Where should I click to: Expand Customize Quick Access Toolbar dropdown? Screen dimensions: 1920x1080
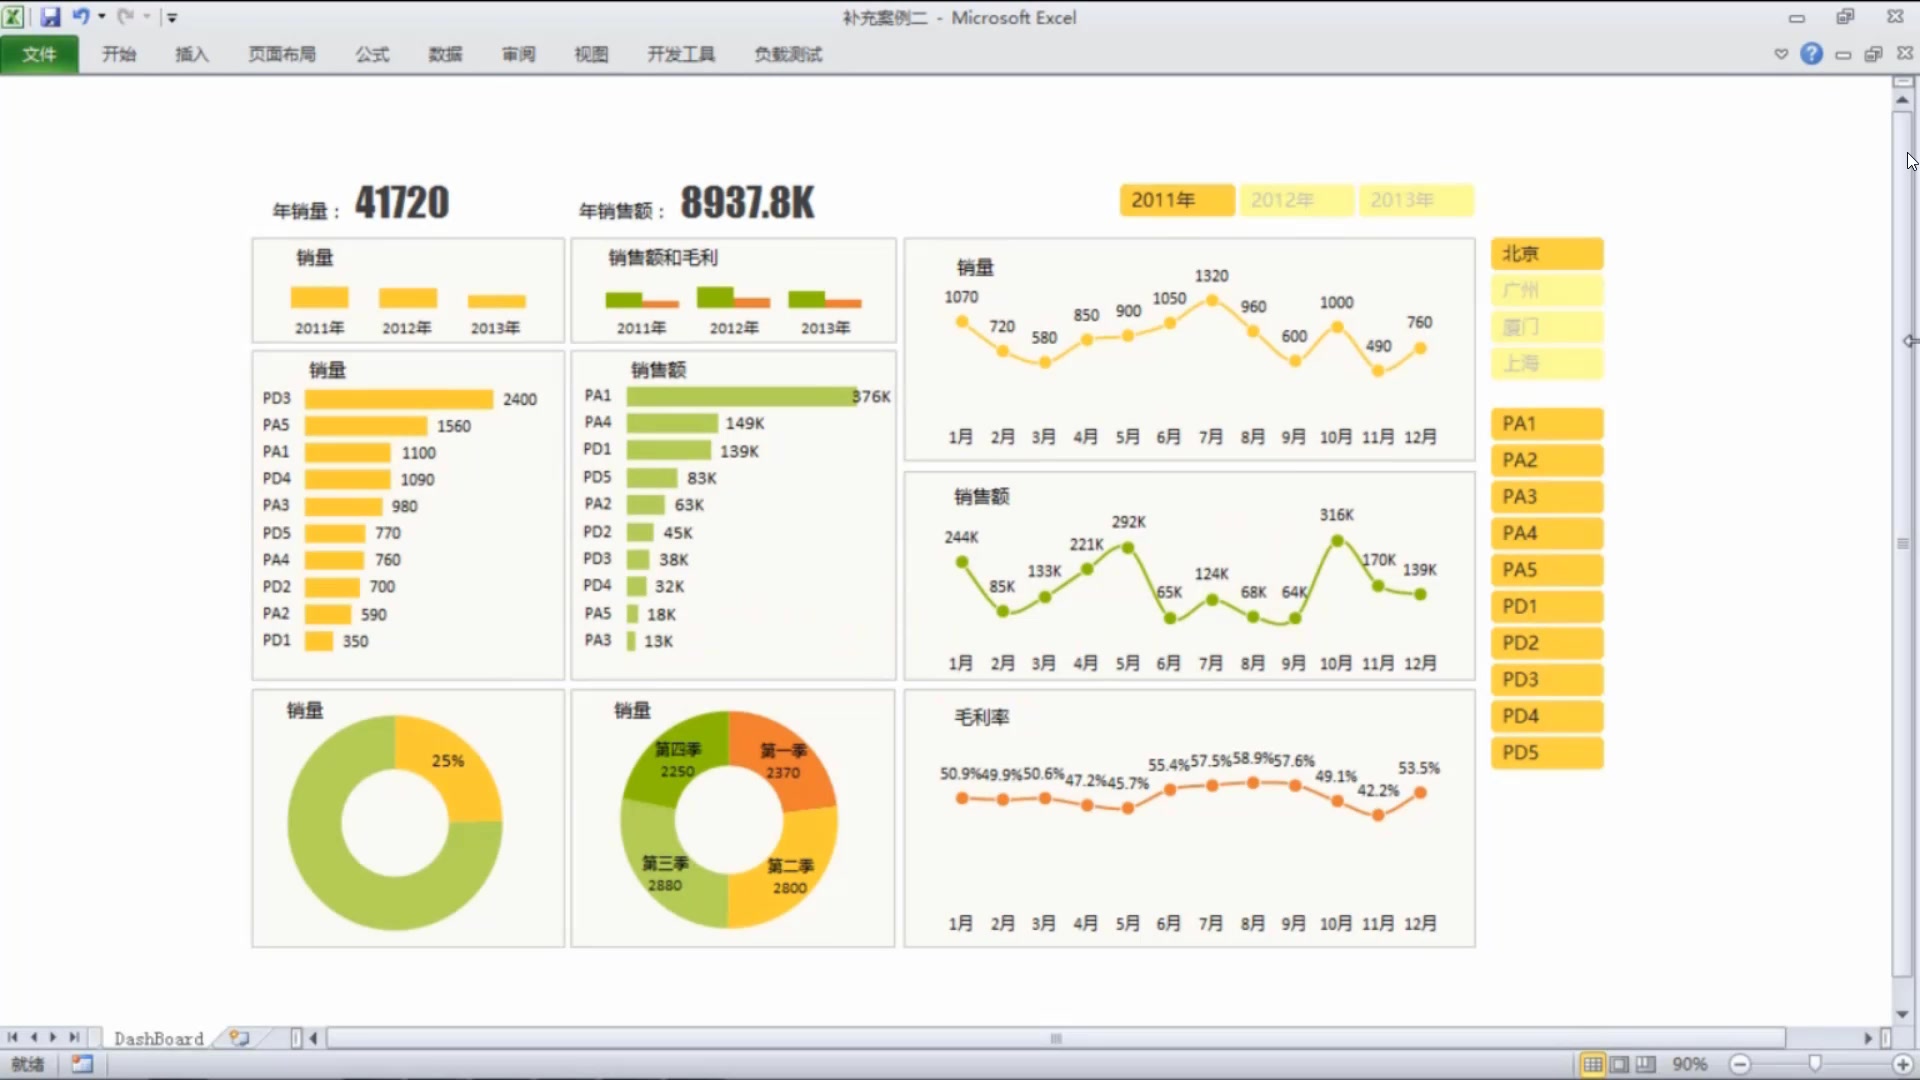172,17
